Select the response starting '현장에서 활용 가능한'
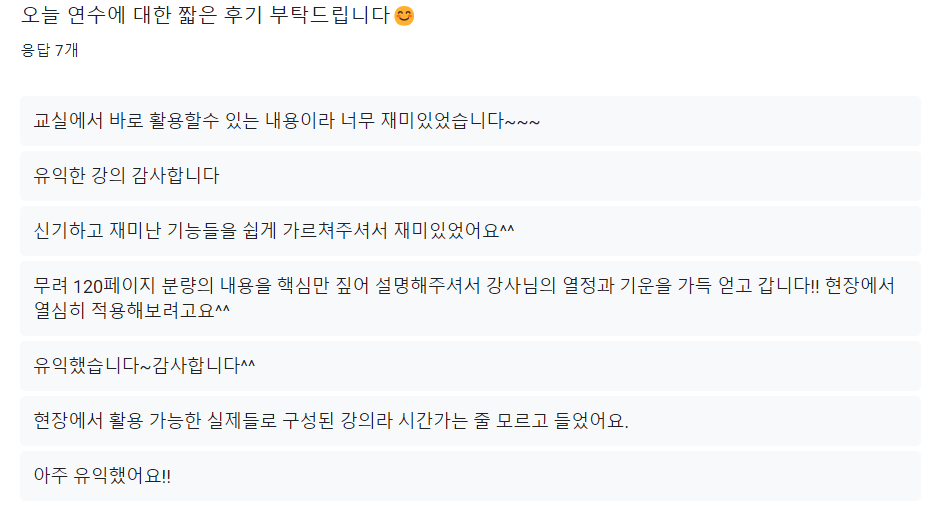Image resolution: width=931 pixels, height=509 pixels. click(x=469, y=421)
